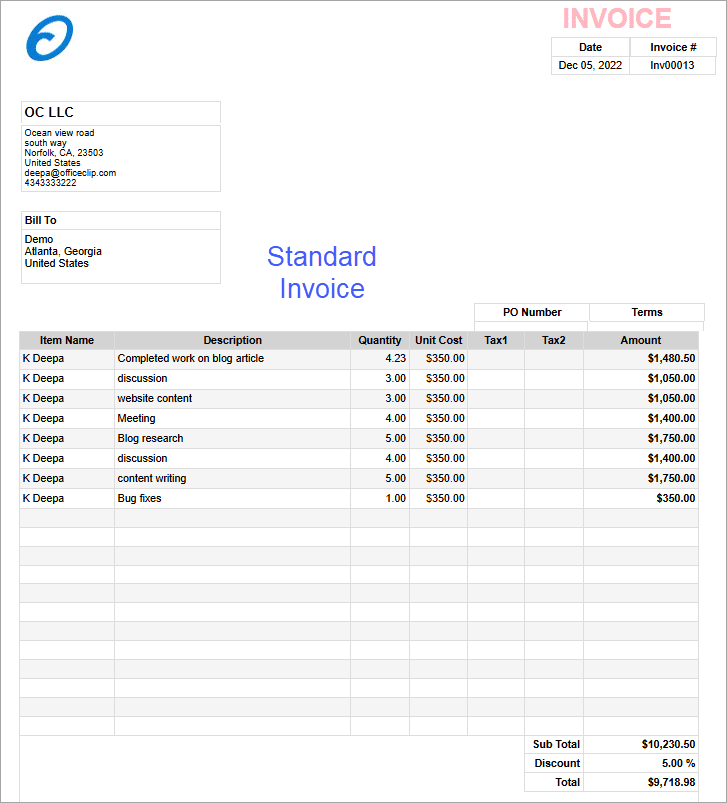
Task: Click the Amount column header
Action: (640, 340)
